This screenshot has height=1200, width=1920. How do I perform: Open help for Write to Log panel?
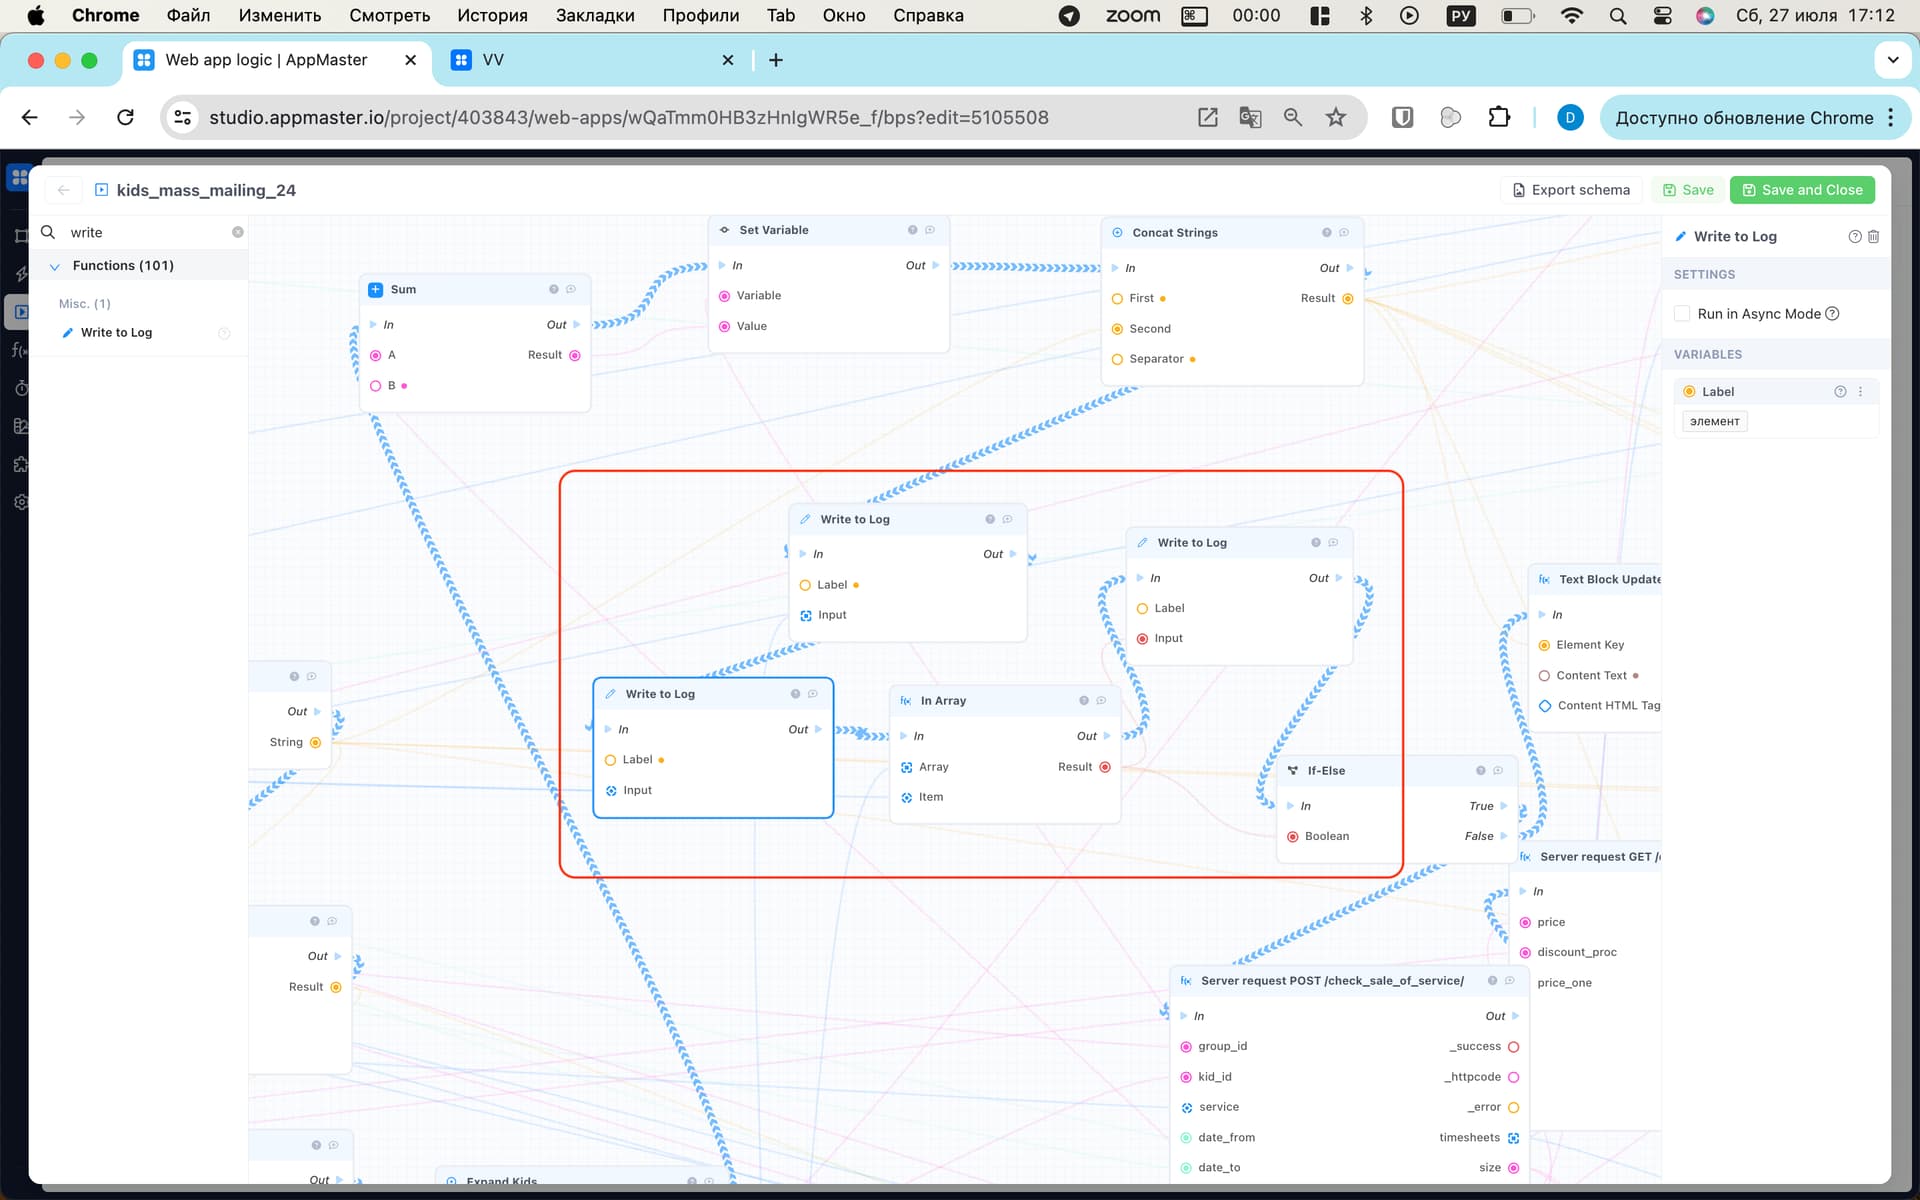(1855, 237)
